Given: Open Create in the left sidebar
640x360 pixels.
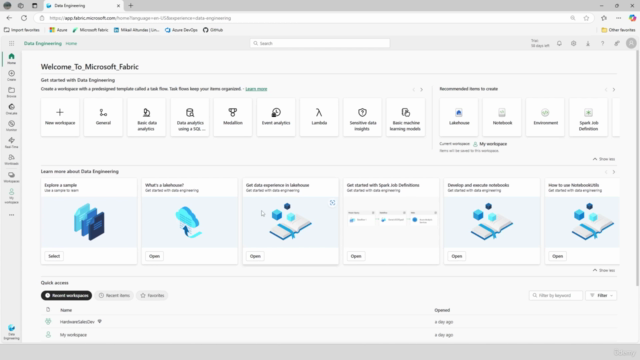Looking at the screenshot, I should pyautogui.click(x=11, y=75).
